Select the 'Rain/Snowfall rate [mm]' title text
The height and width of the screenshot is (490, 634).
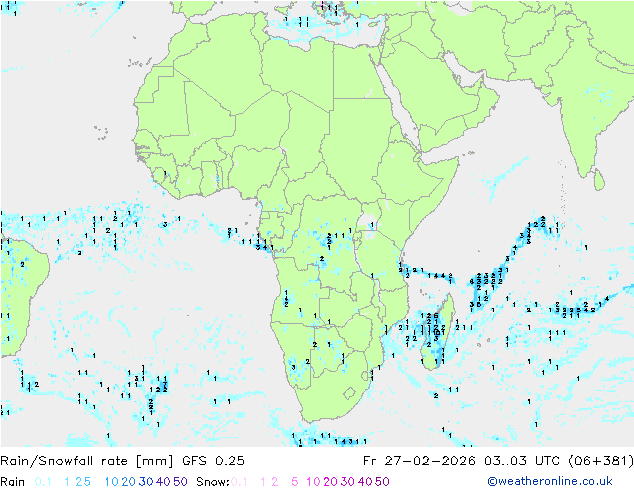coord(87,461)
